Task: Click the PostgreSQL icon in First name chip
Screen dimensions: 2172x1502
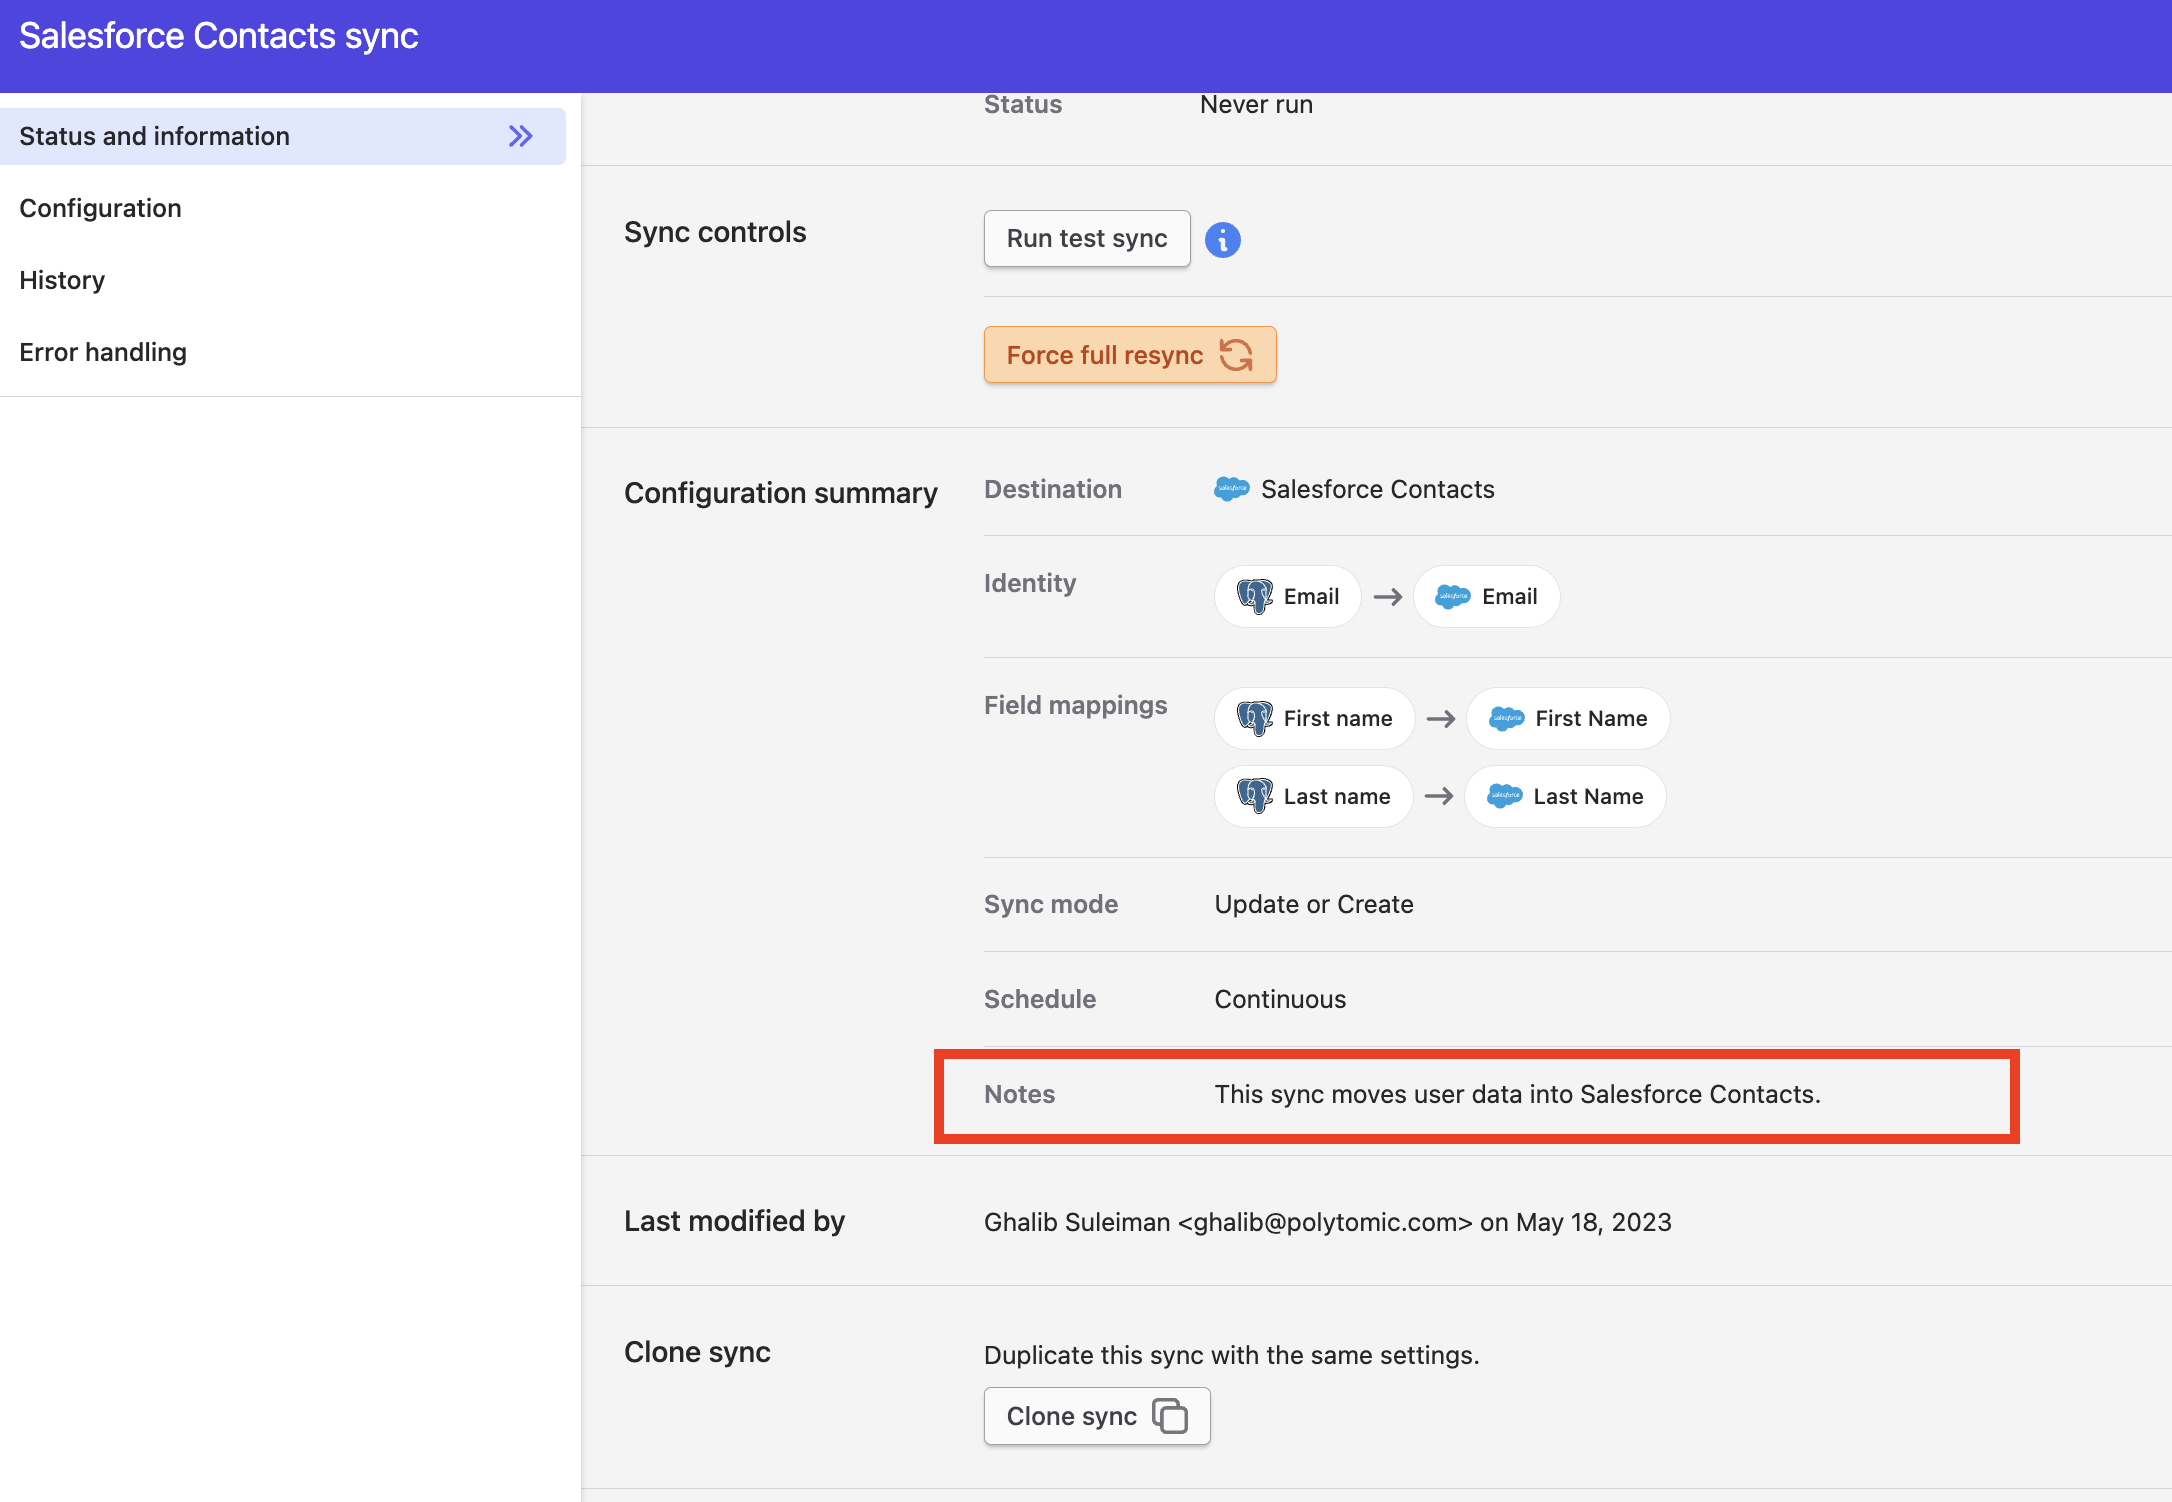Action: tap(1255, 718)
